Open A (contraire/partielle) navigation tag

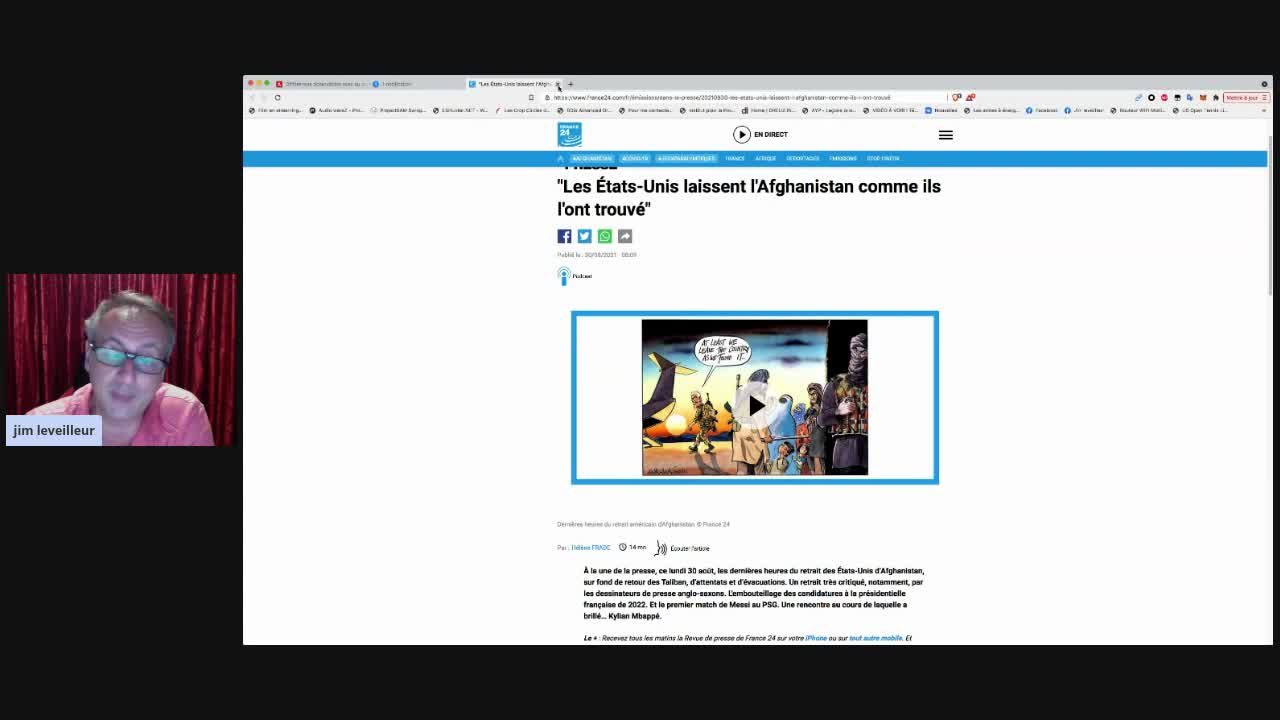click(x=686, y=158)
